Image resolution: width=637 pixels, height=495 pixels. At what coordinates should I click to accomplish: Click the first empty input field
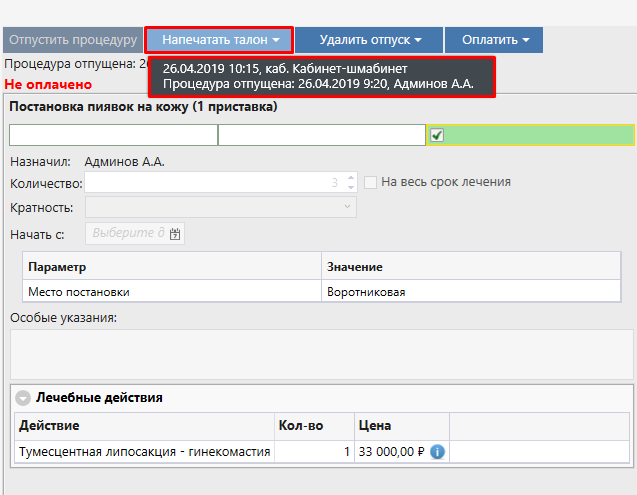[113, 136]
